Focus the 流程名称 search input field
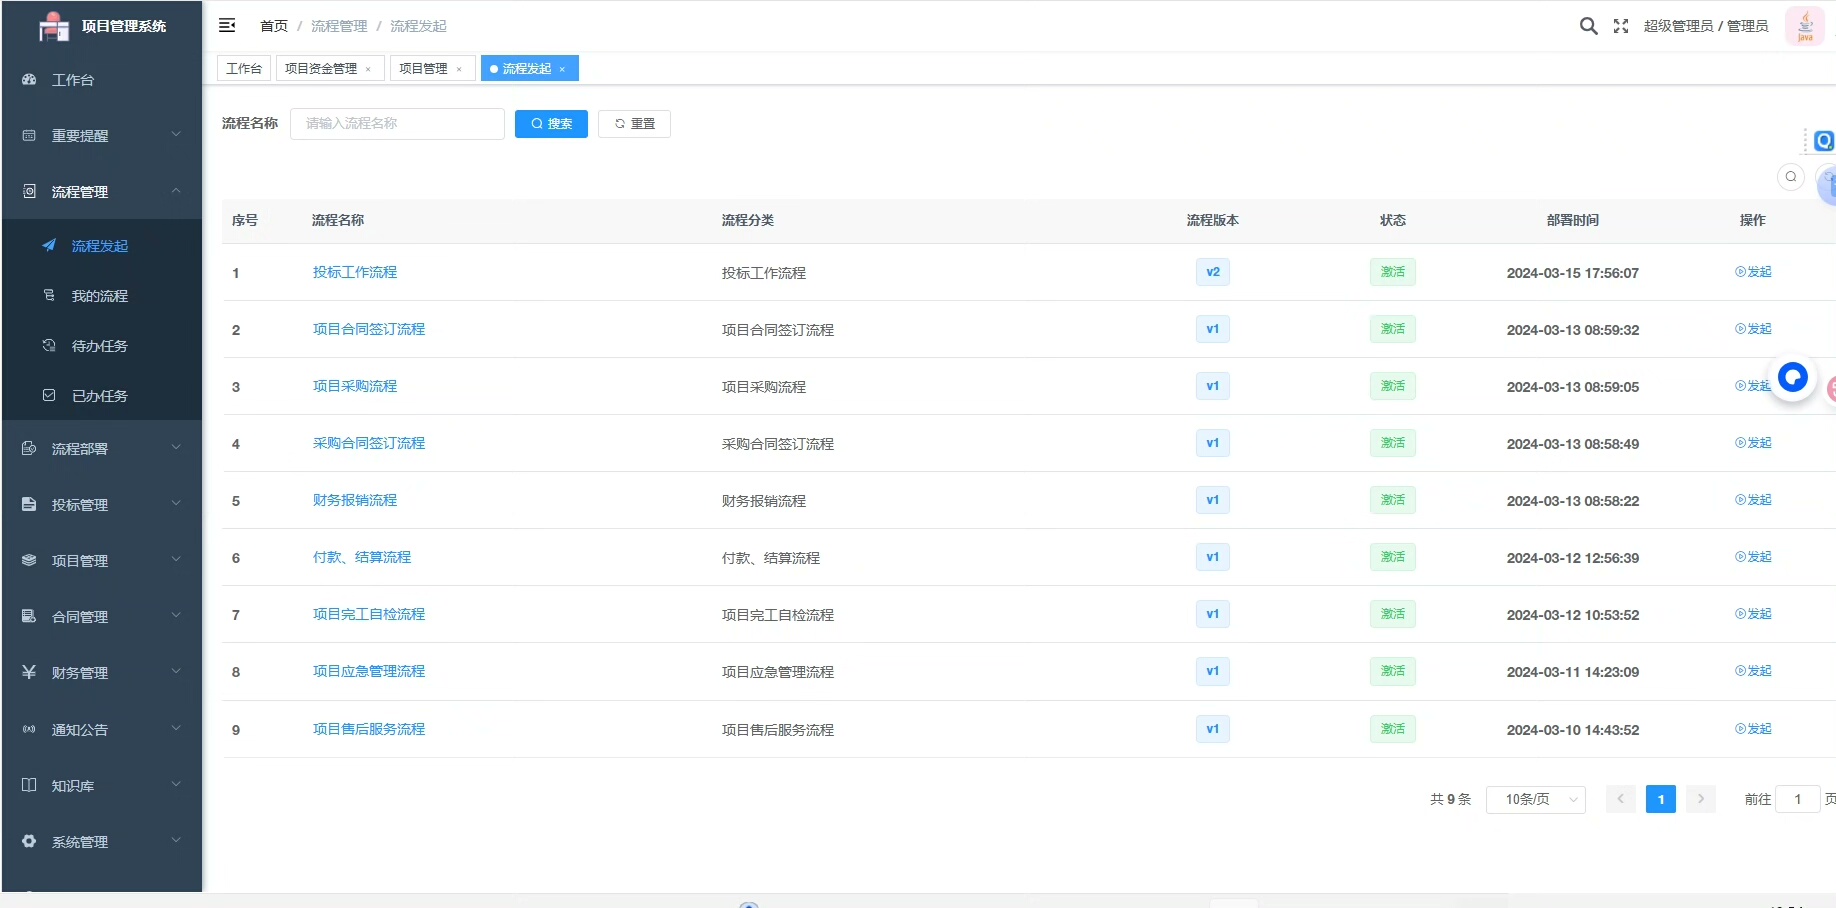 pos(397,124)
